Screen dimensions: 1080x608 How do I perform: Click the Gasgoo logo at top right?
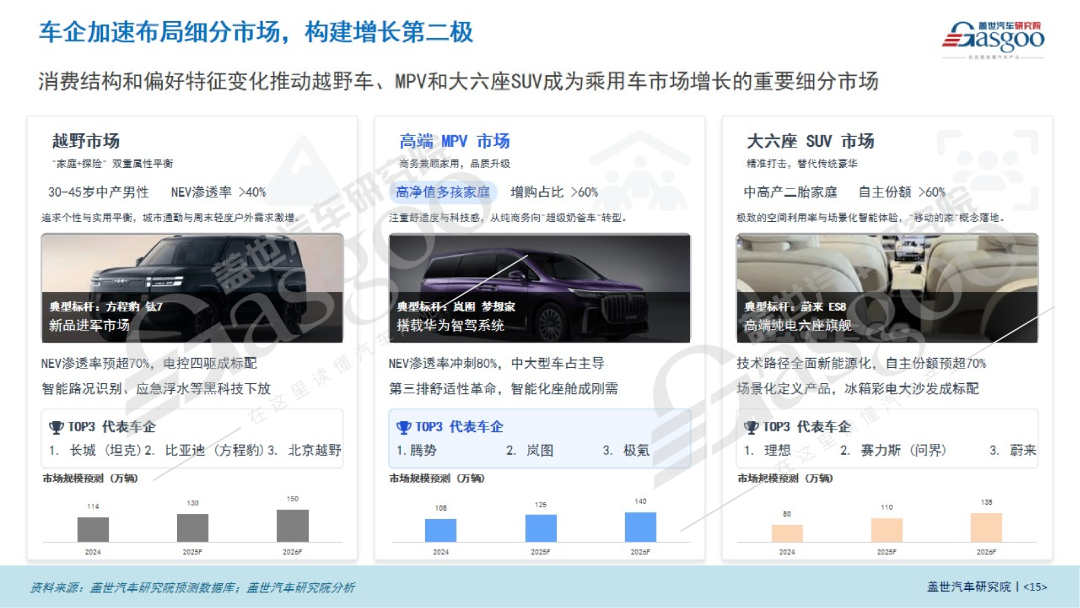(991, 38)
